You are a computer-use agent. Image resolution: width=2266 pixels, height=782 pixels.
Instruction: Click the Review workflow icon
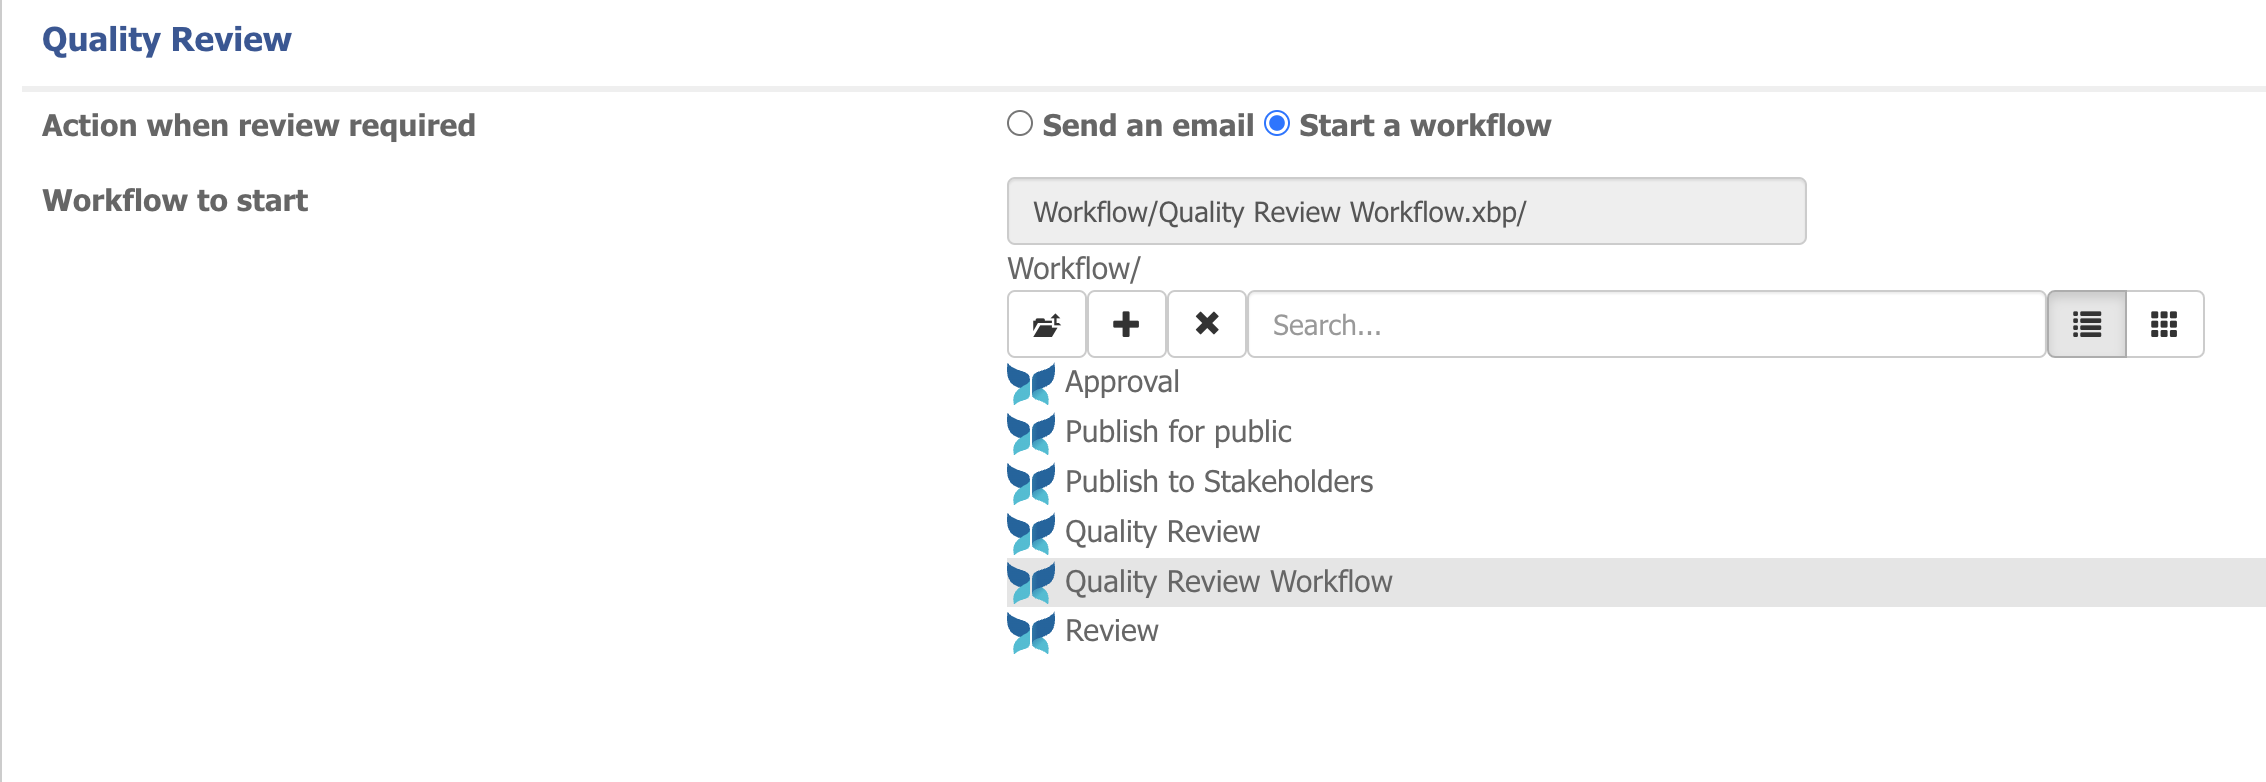click(1031, 632)
